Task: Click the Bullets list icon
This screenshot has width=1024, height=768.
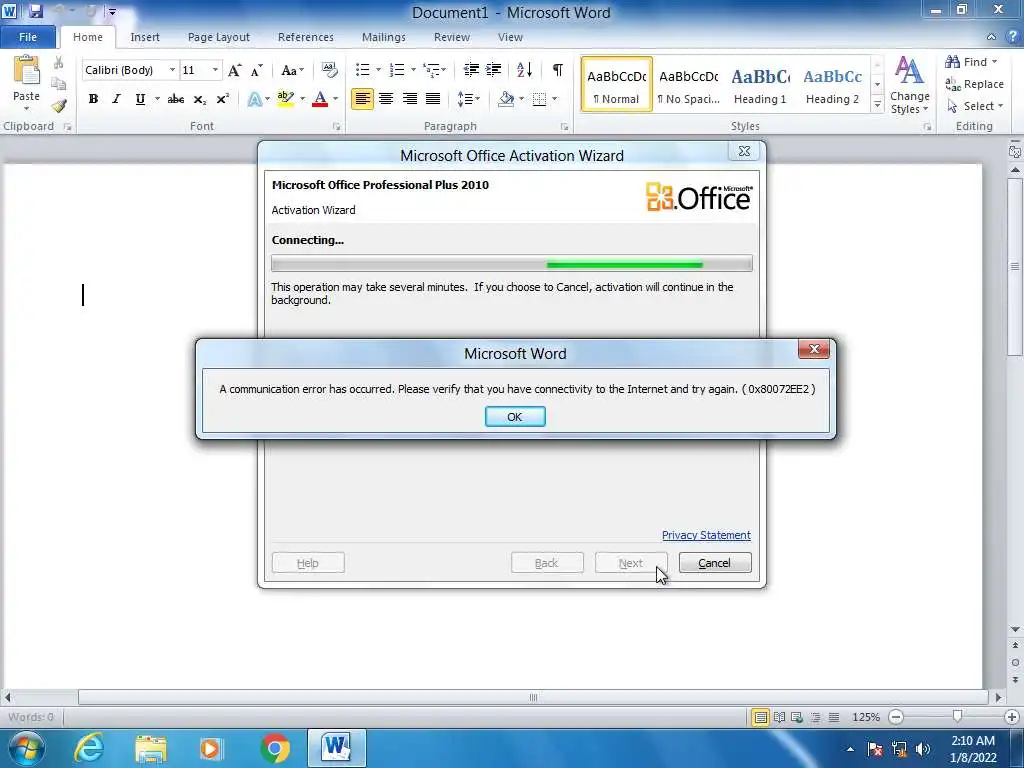Action: pyautogui.click(x=362, y=70)
